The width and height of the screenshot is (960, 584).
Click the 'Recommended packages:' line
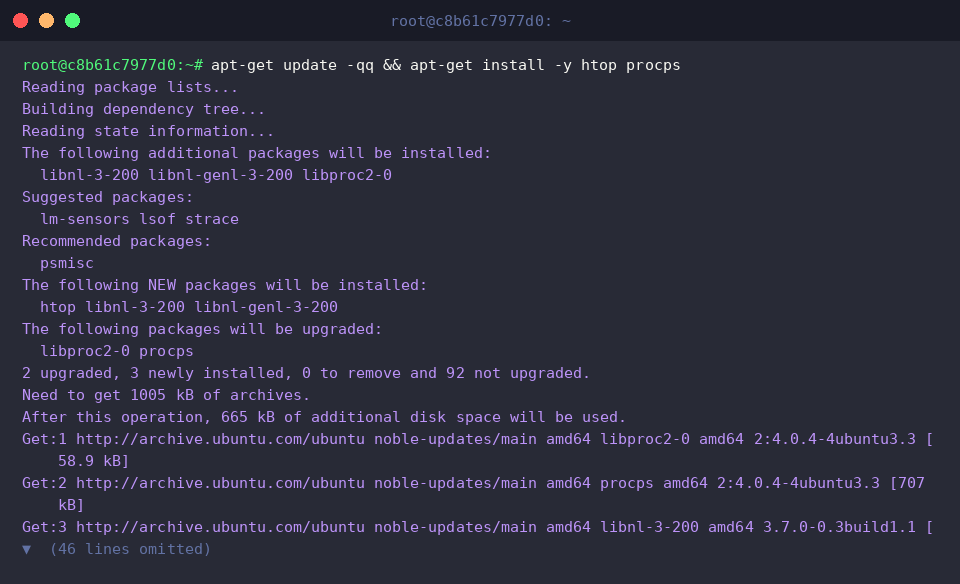[116, 241]
